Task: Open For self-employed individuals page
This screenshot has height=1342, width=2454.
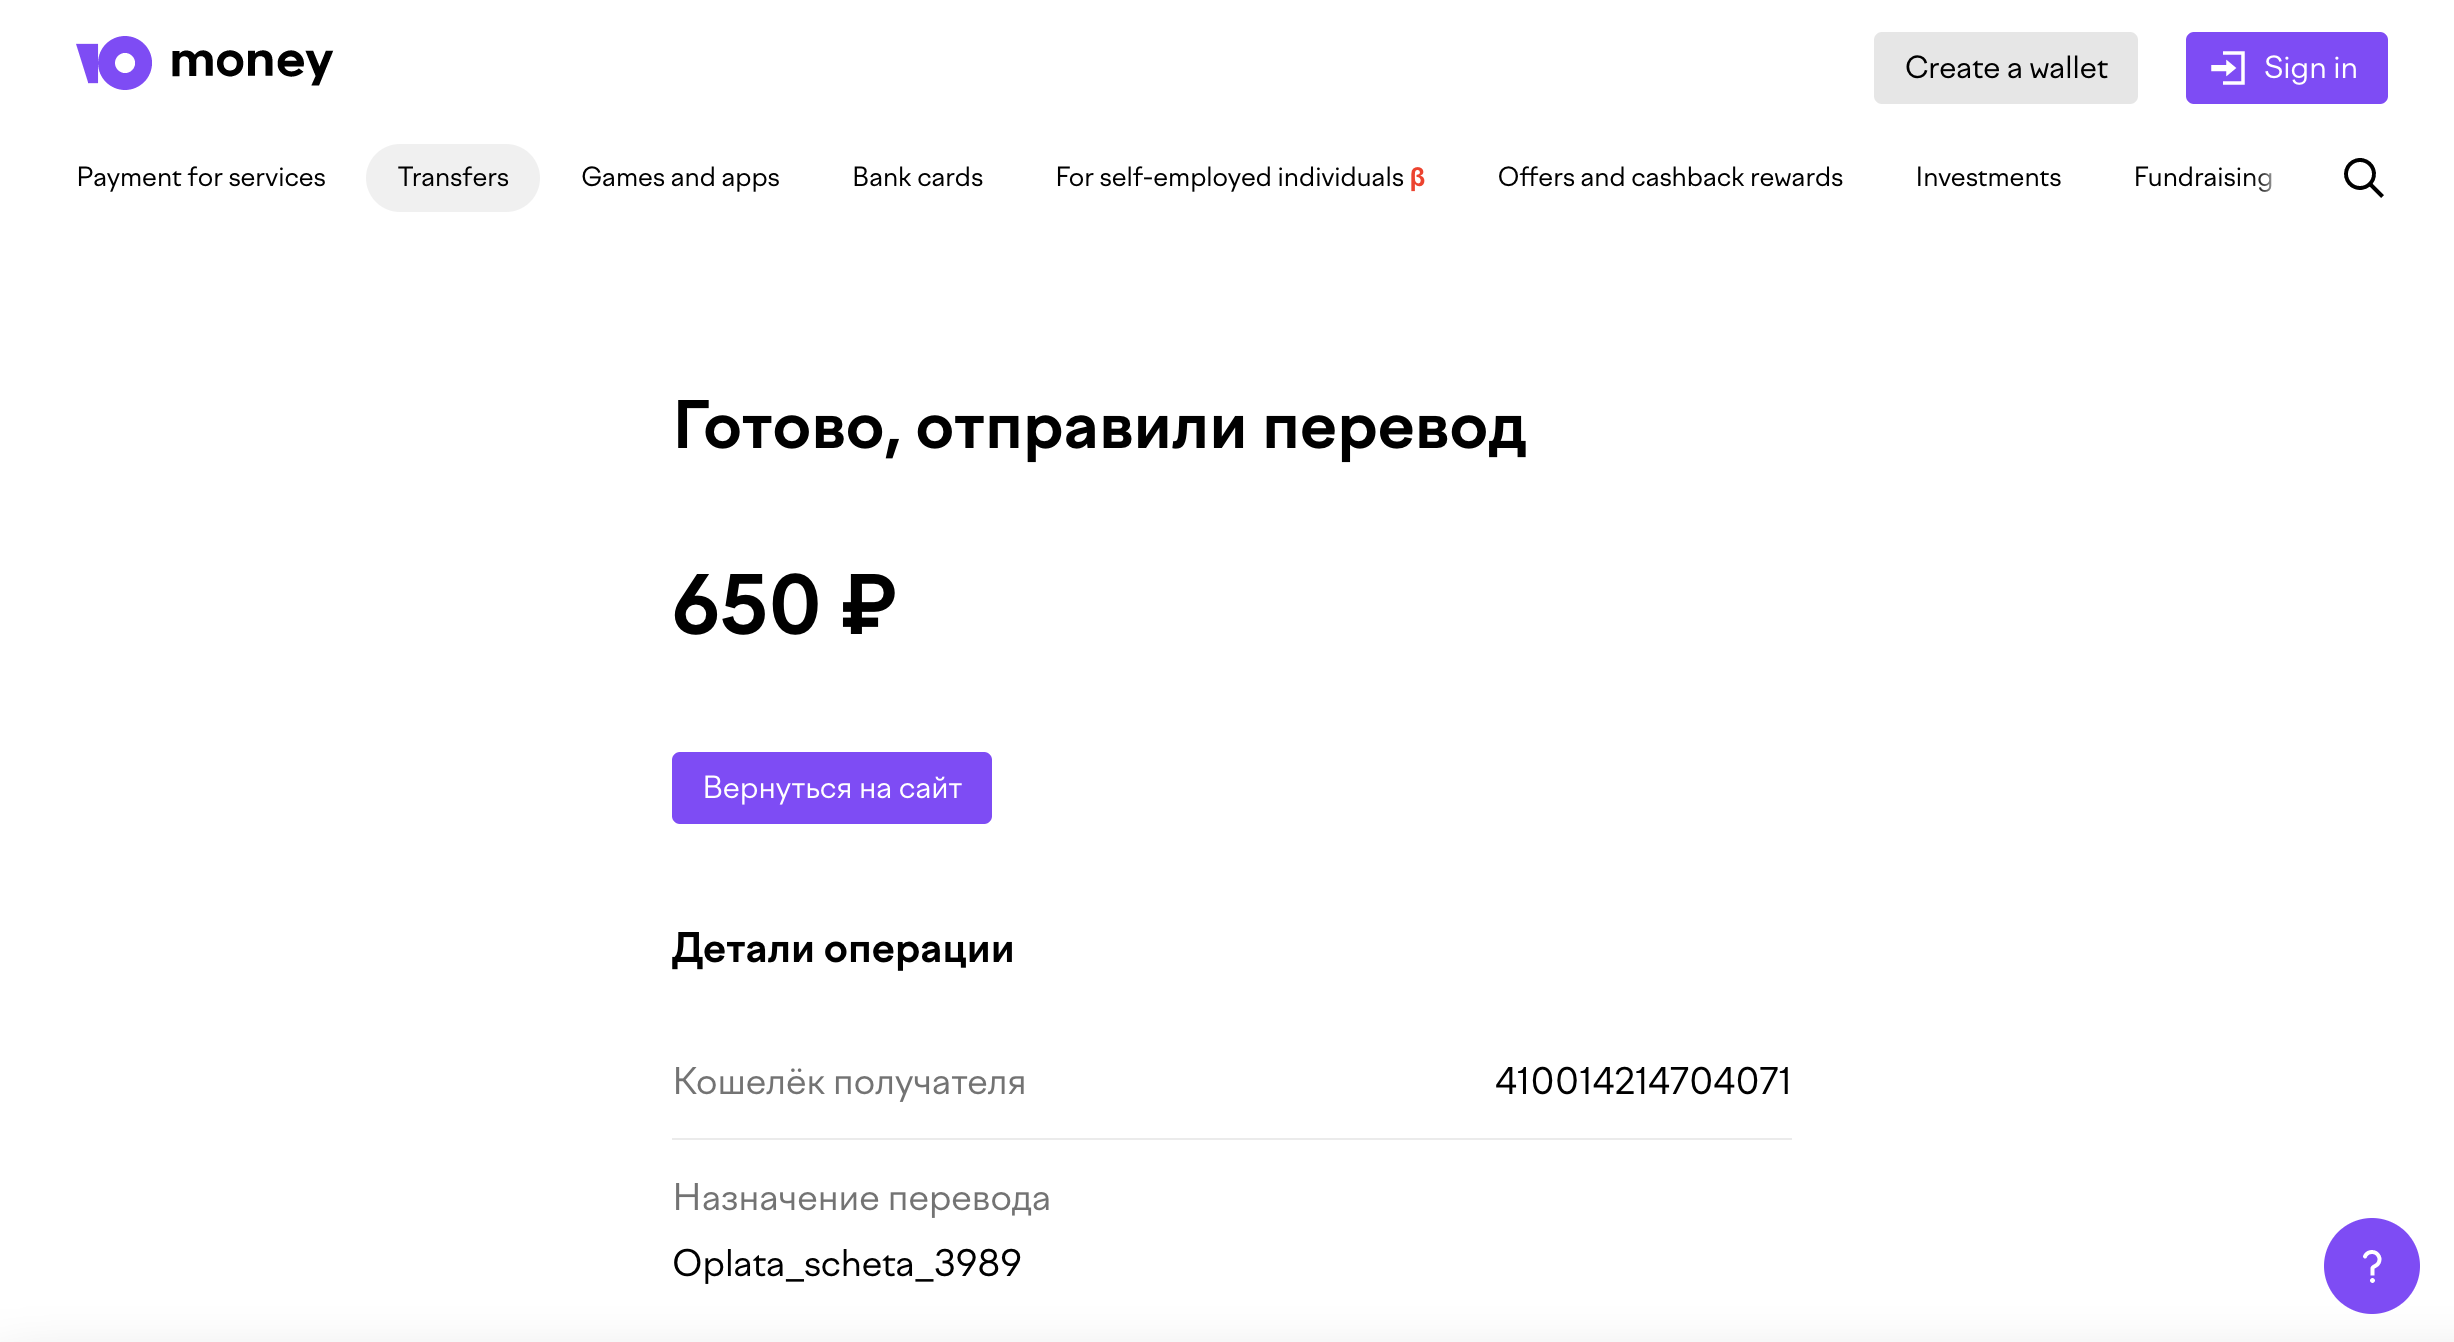Action: [1229, 177]
